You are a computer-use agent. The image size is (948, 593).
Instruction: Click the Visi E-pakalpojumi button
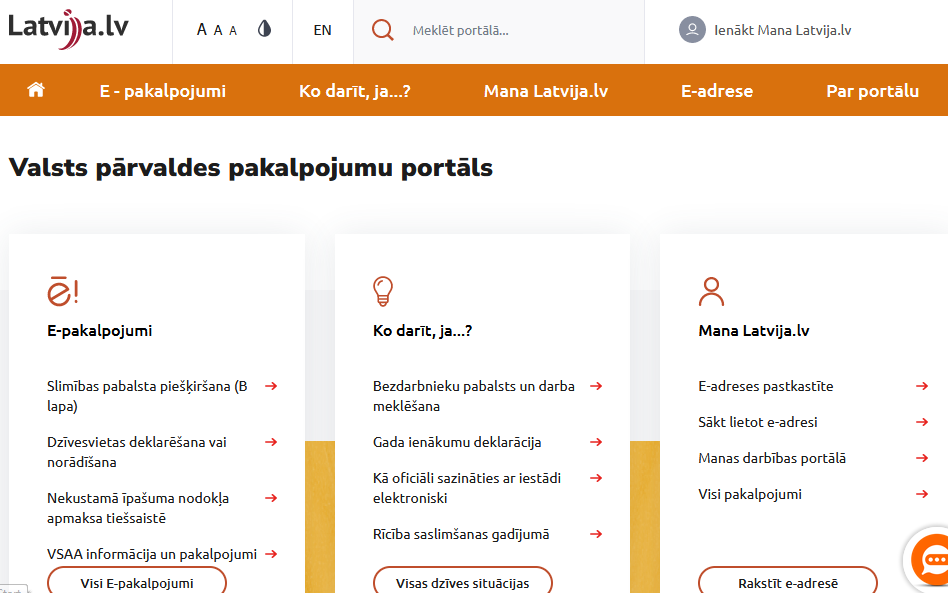tap(136, 581)
